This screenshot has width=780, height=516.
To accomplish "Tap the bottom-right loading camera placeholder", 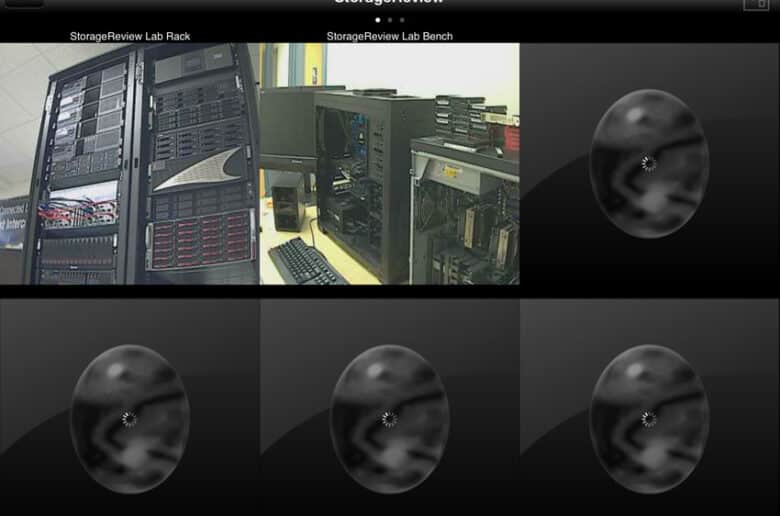I will [x=650, y=407].
